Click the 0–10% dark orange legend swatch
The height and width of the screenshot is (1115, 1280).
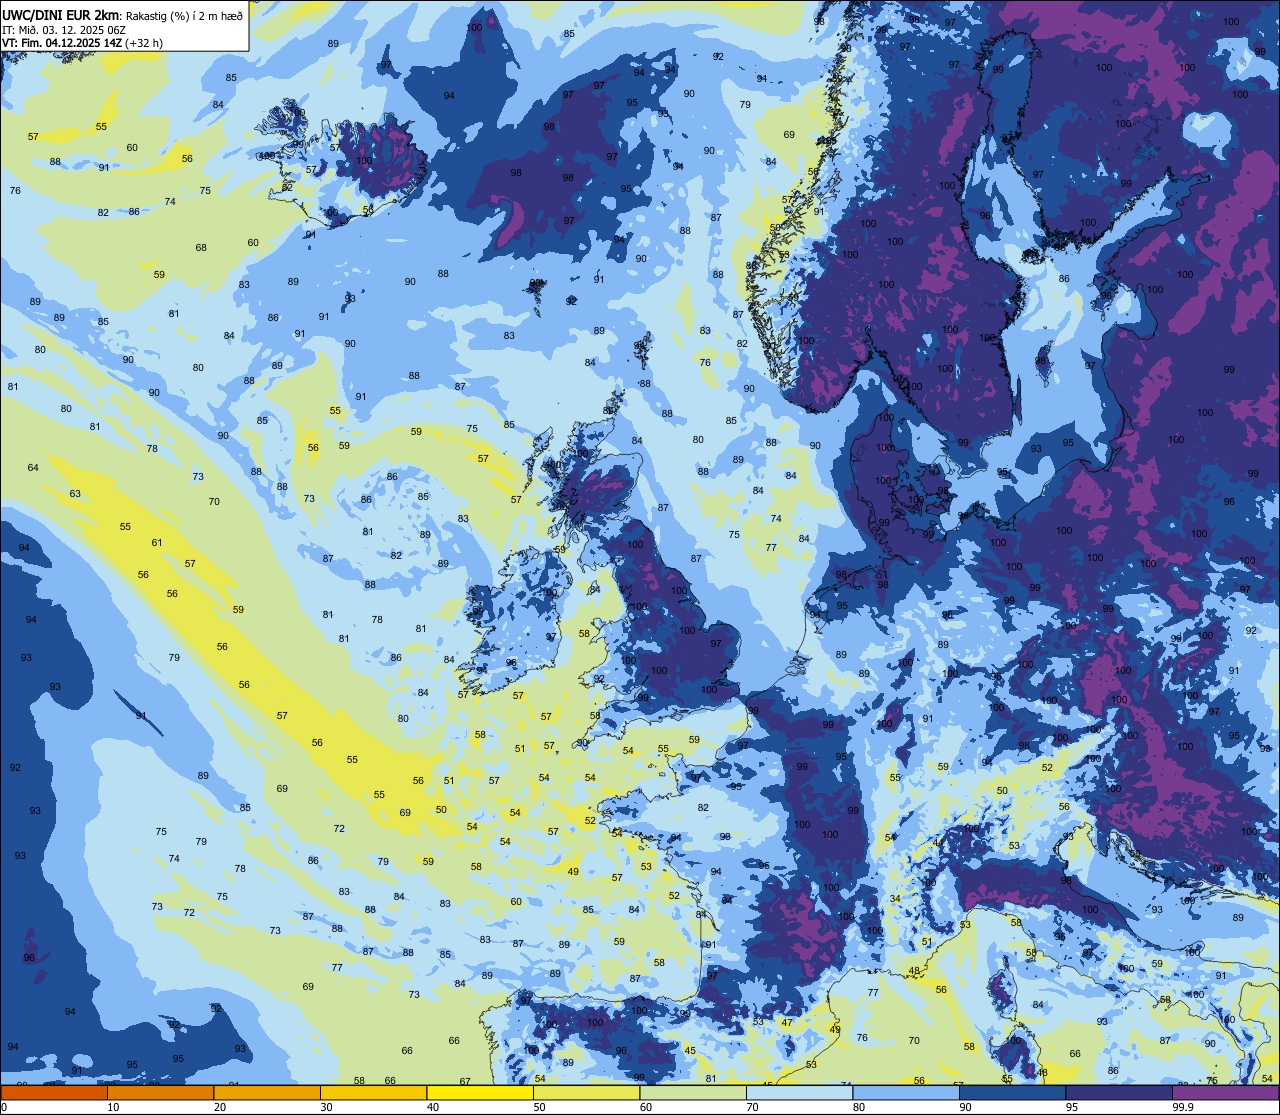tap(54, 1092)
